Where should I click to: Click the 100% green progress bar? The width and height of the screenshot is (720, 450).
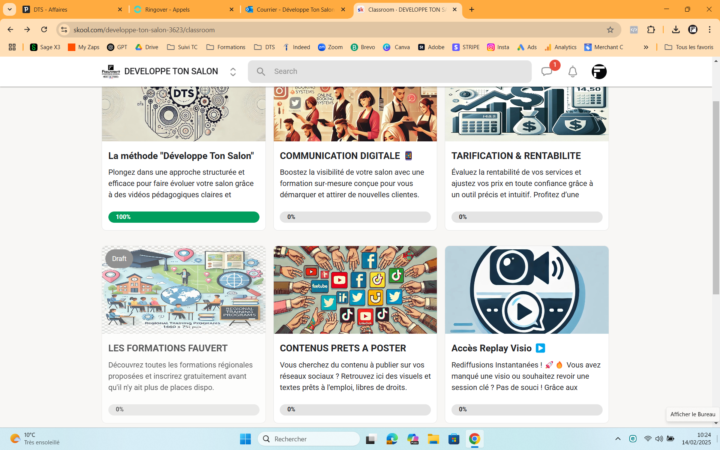(x=184, y=217)
